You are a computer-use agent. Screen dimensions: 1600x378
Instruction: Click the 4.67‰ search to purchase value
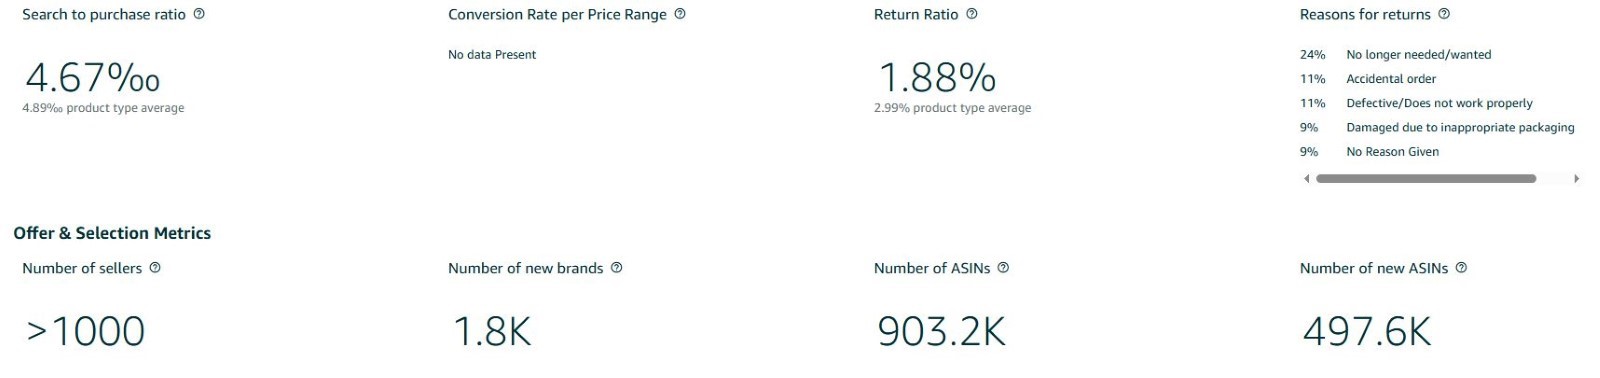(92, 78)
